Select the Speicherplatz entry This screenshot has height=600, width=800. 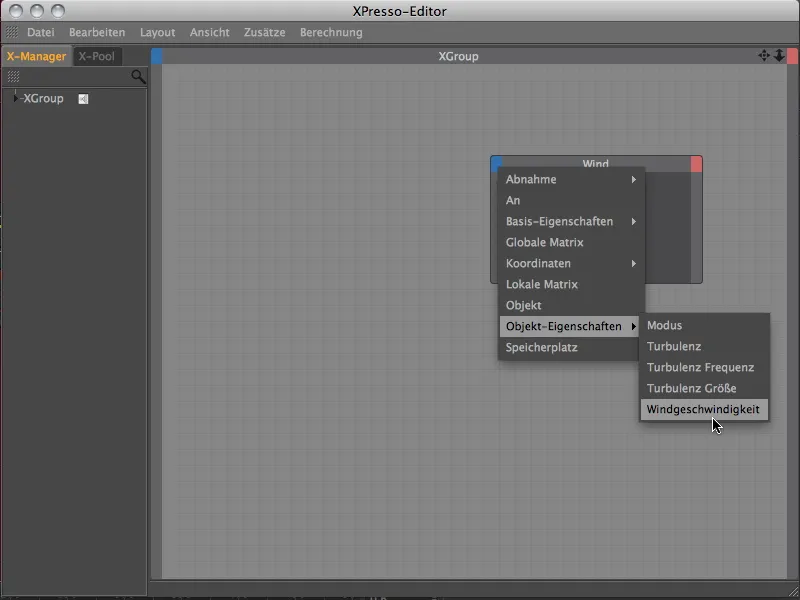(571, 347)
